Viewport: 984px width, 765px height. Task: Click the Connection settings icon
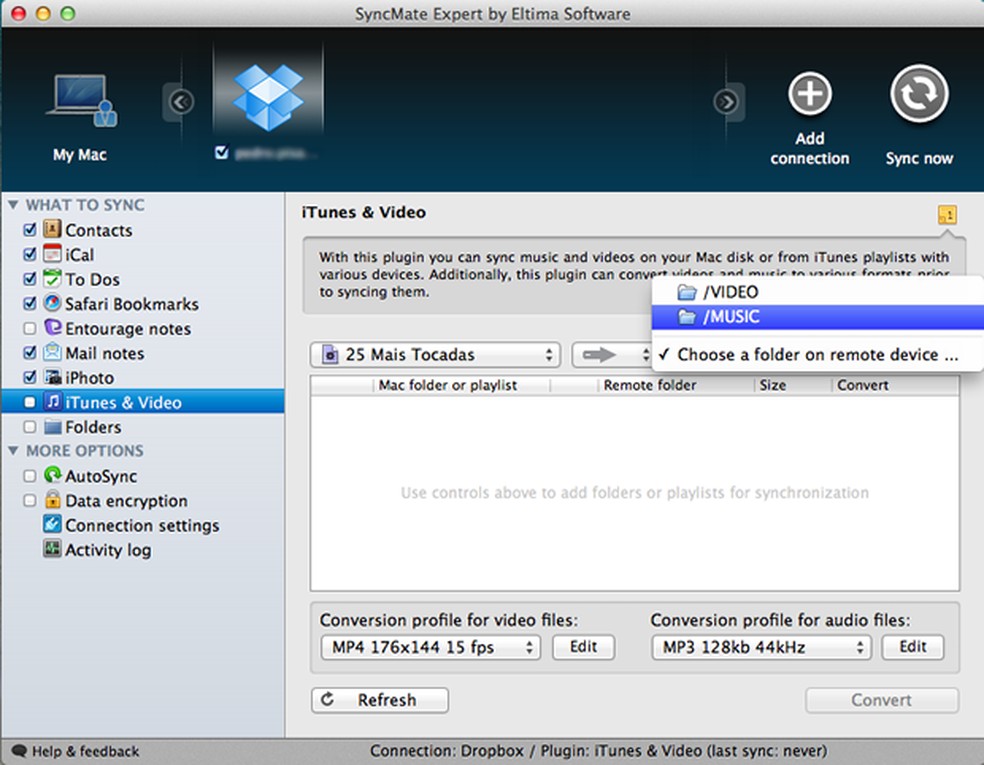tap(52, 524)
